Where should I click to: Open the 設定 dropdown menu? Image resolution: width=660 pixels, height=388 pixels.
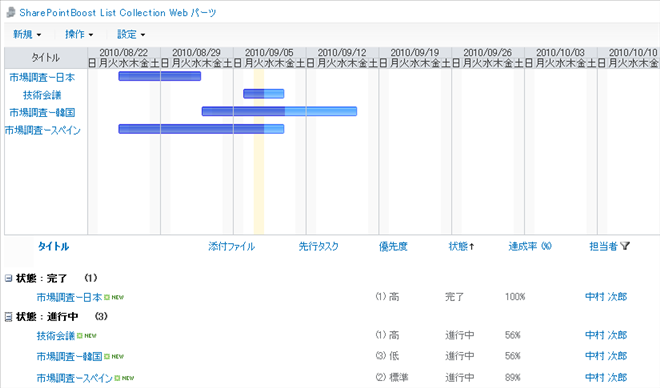[x=131, y=35]
